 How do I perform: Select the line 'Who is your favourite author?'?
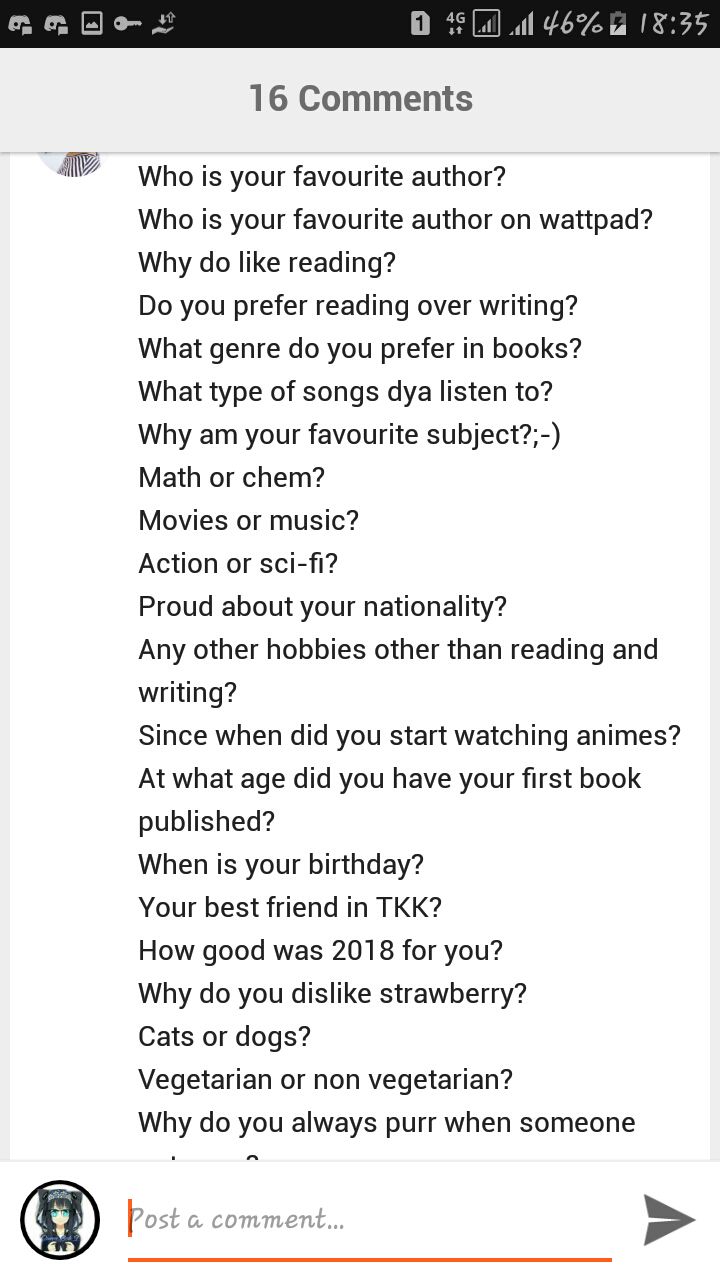322,177
